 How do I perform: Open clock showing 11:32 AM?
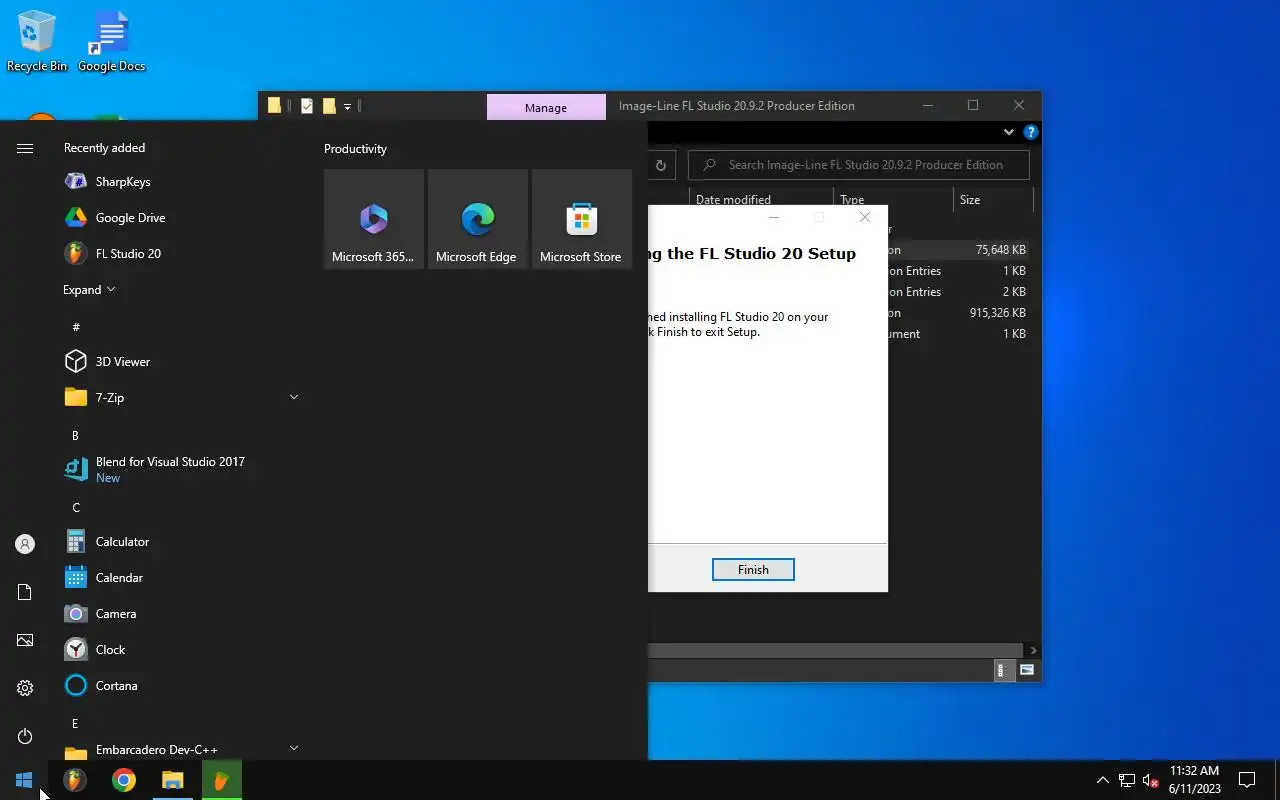pos(1195,780)
